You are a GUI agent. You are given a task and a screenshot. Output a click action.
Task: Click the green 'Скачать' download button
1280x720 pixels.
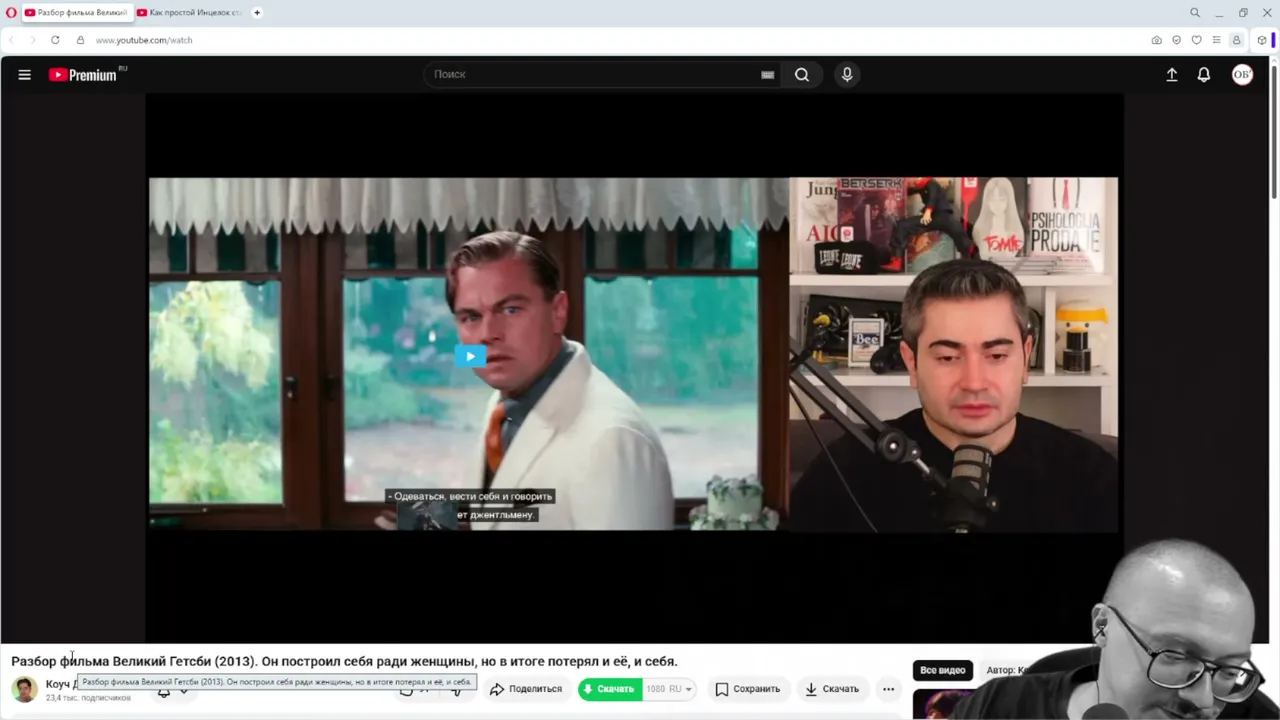coord(609,689)
